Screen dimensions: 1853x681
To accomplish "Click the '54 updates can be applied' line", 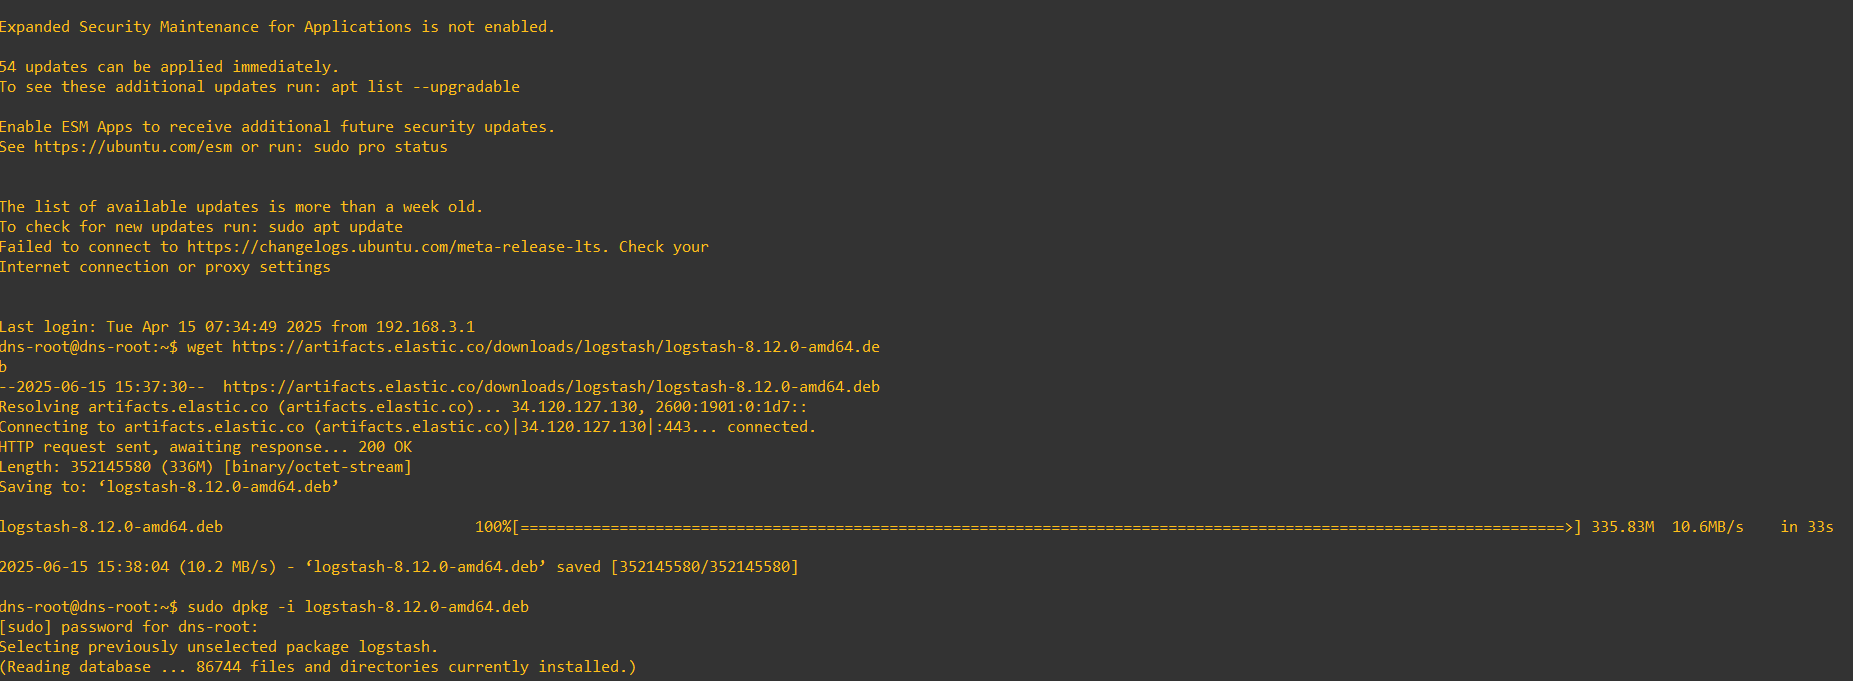I will point(169,67).
